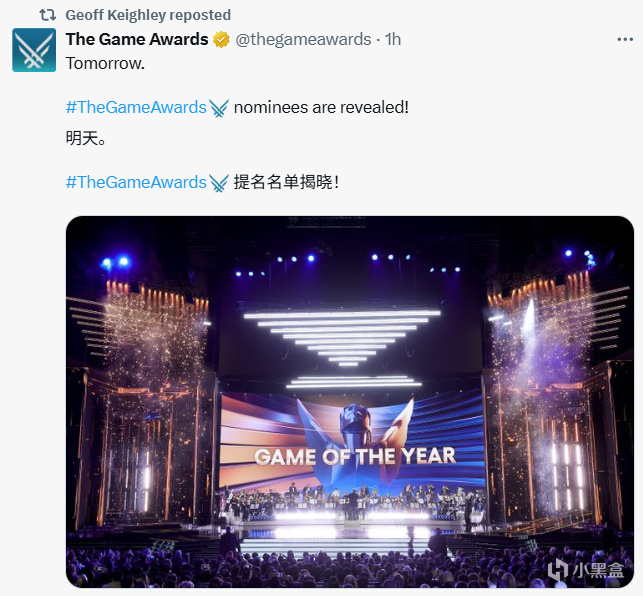Viewport: 643px width, 596px height.
Task: Click The Game Awards profile avatar
Action: pos(34,50)
